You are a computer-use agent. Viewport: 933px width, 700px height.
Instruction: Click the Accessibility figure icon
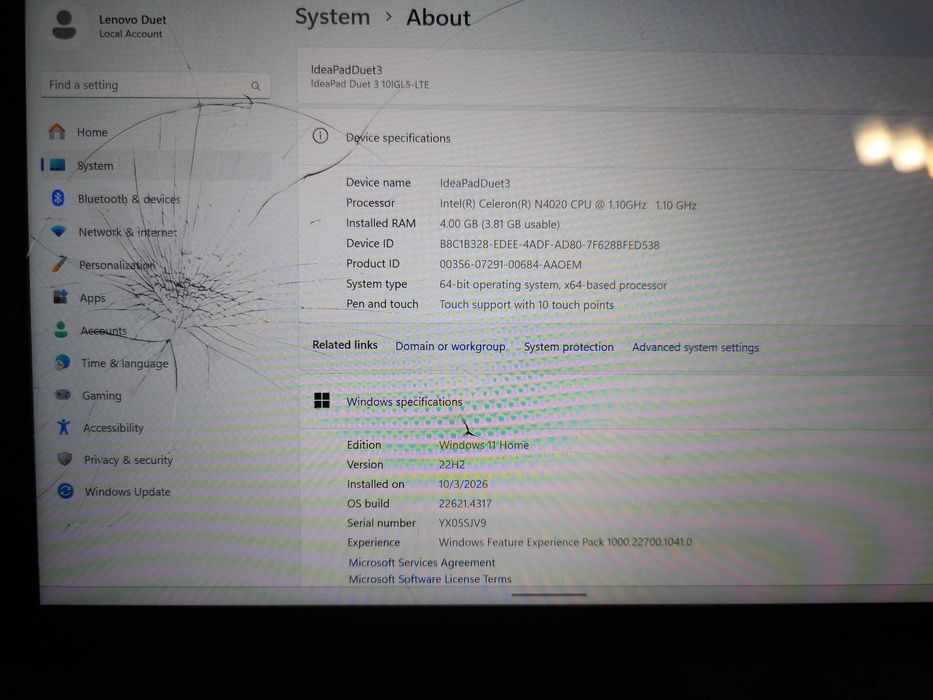pyautogui.click(x=64, y=426)
